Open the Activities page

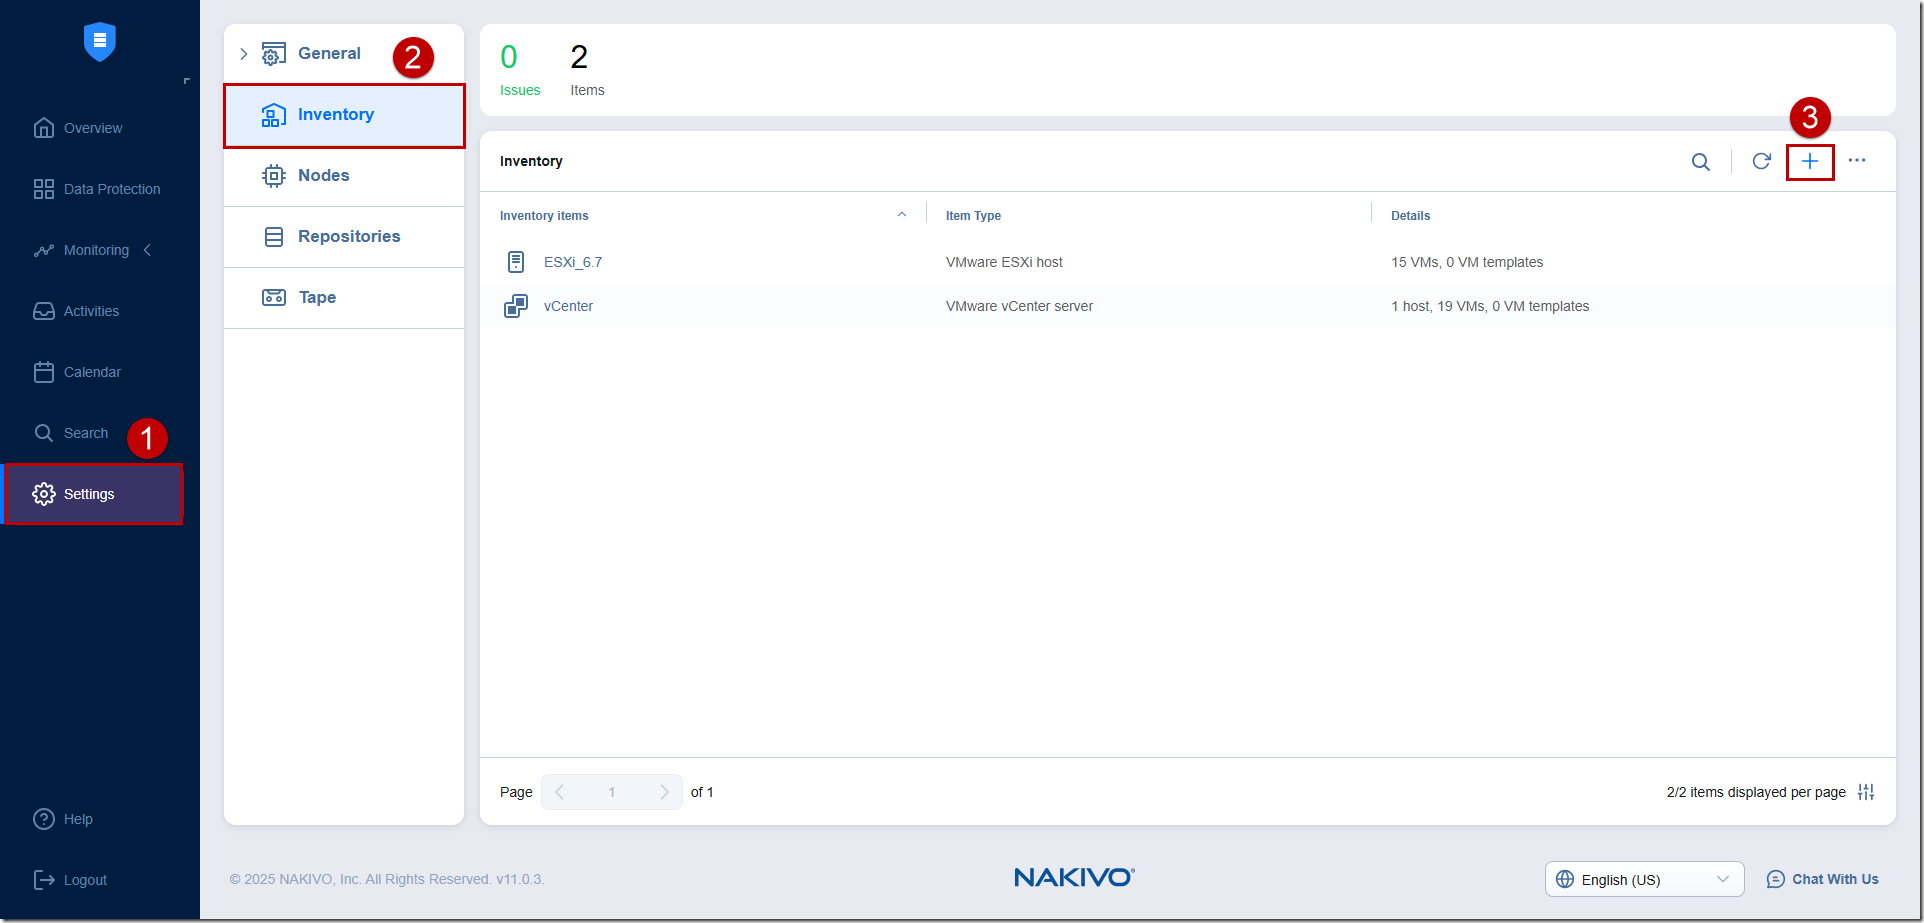91,311
